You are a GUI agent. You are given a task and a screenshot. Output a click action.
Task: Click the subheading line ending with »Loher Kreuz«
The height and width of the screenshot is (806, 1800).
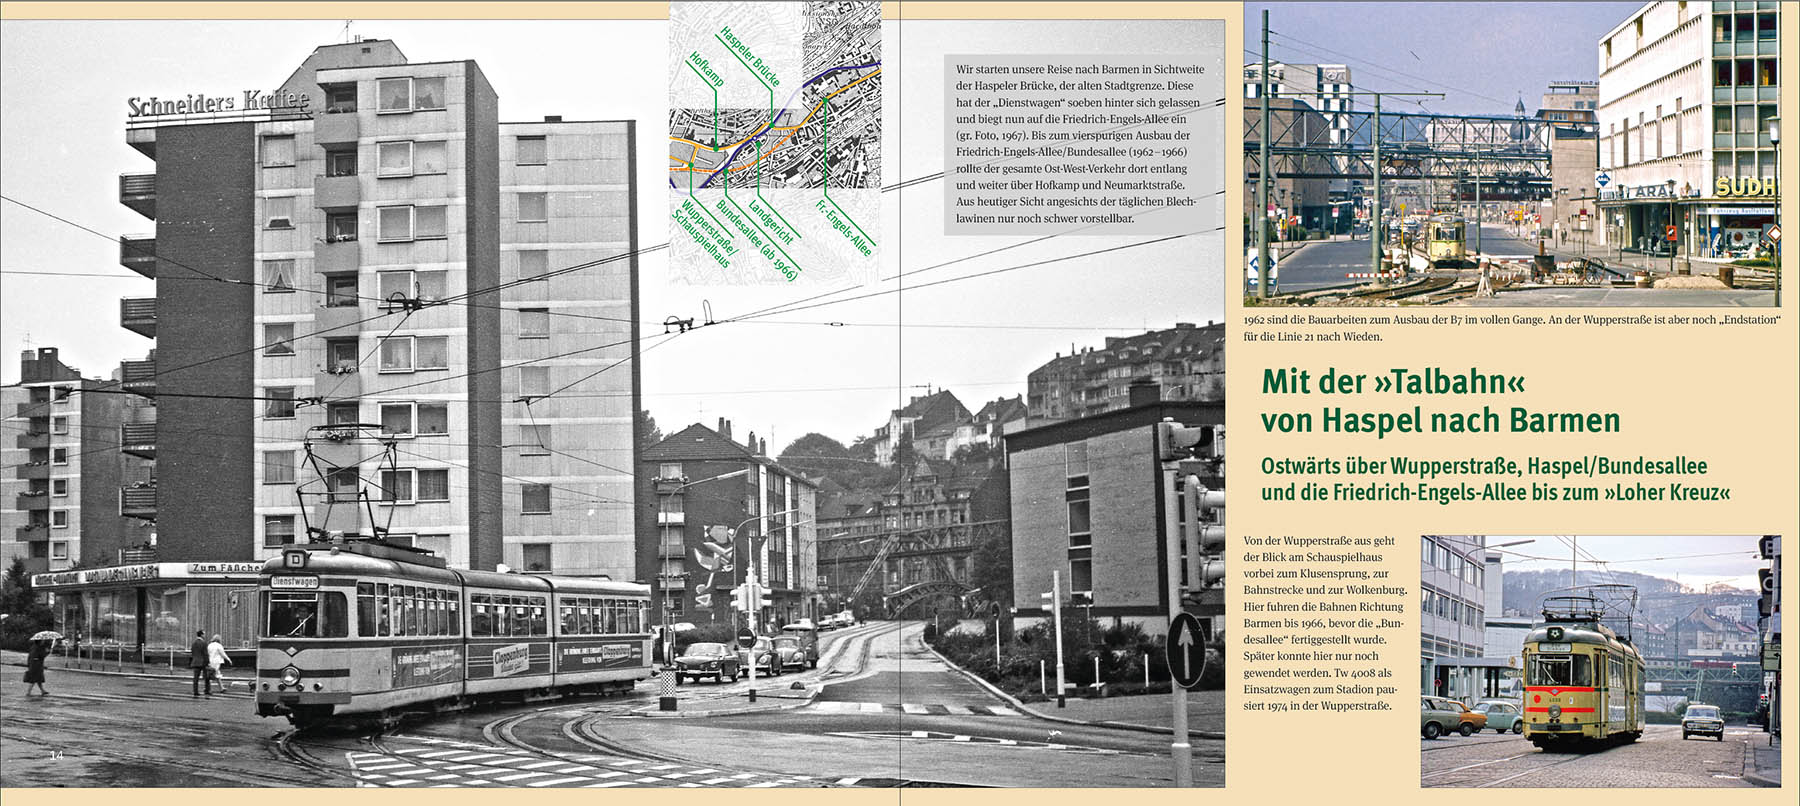tap(1495, 493)
